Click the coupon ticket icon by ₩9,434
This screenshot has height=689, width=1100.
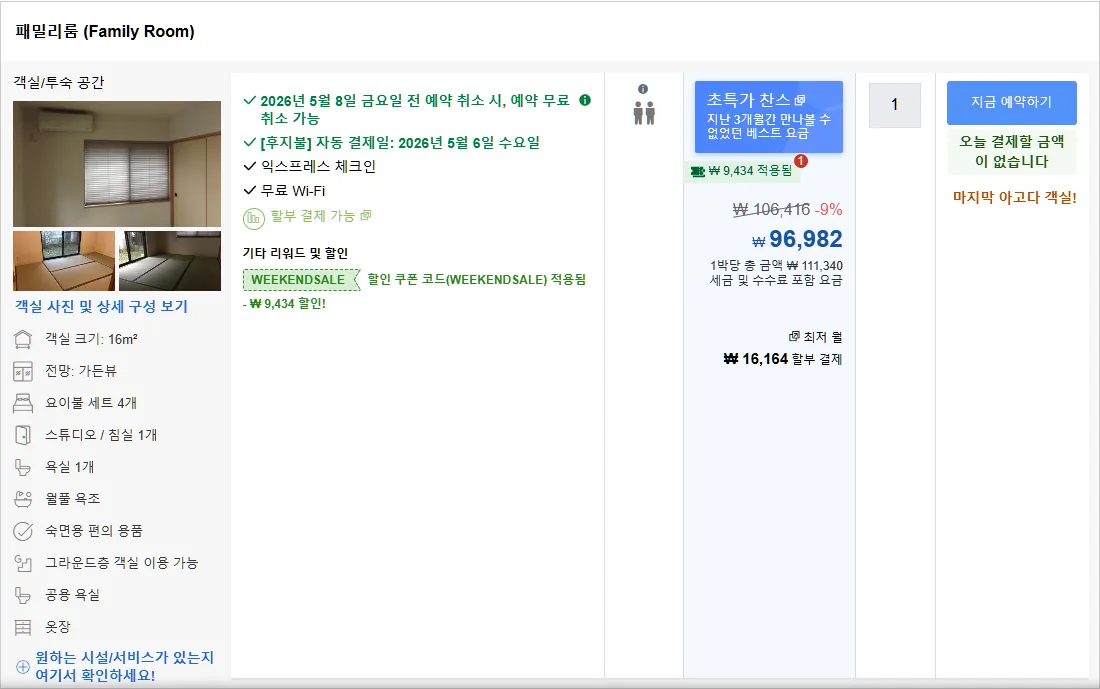pyautogui.click(x=697, y=171)
